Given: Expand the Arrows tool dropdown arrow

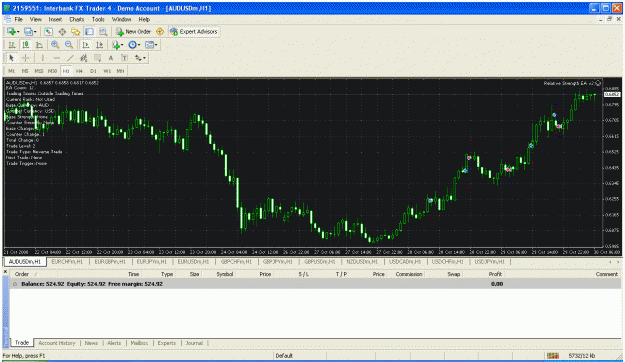Looking at the screenshot, I should pos(144,59).
